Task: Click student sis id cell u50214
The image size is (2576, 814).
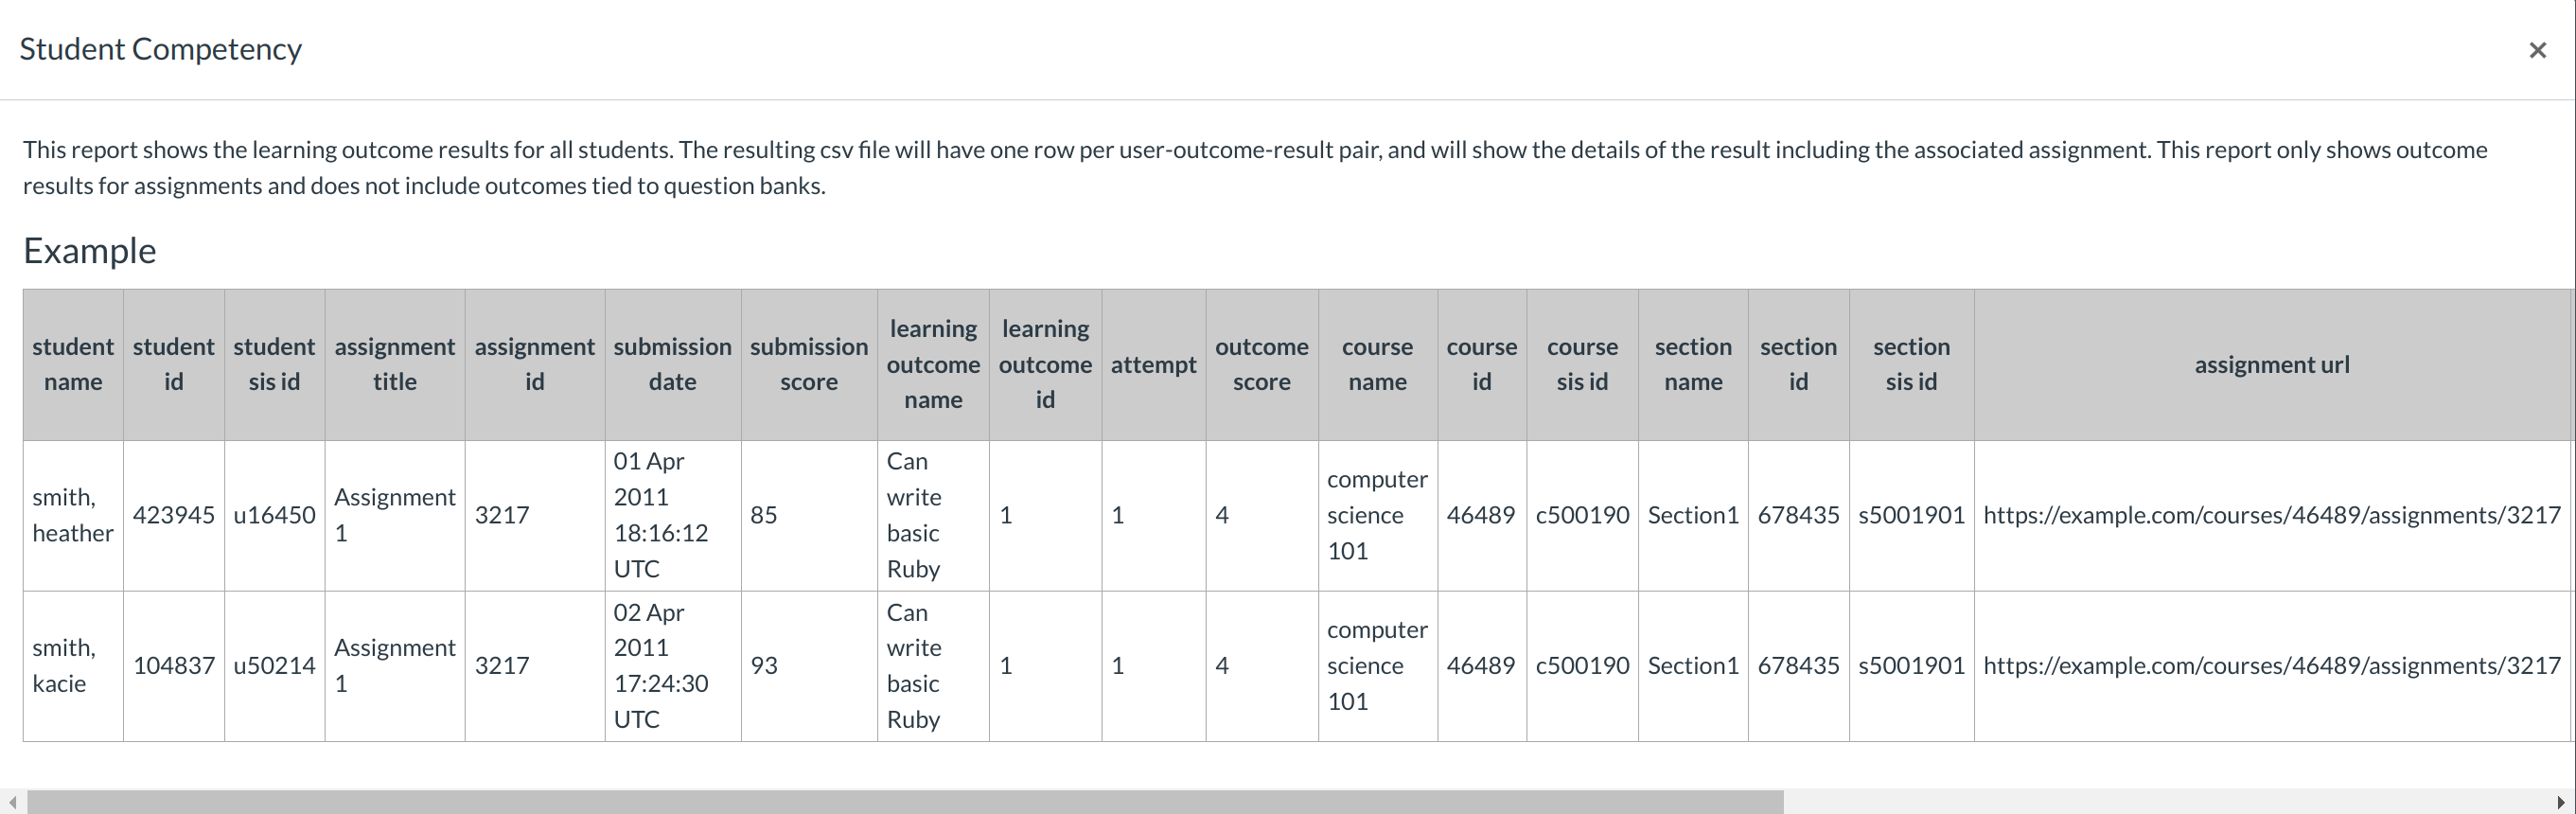Action: point(274,666)
